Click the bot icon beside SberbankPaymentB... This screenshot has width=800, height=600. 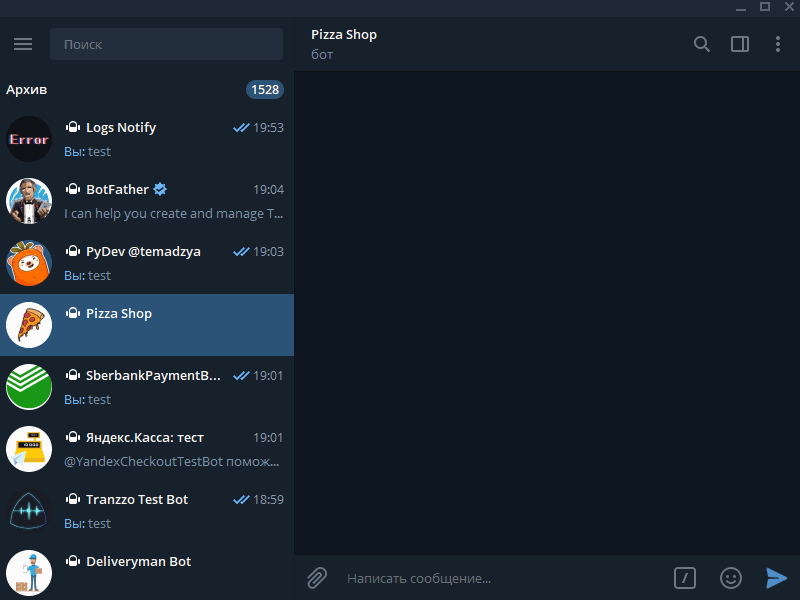(x=73, y=376)
